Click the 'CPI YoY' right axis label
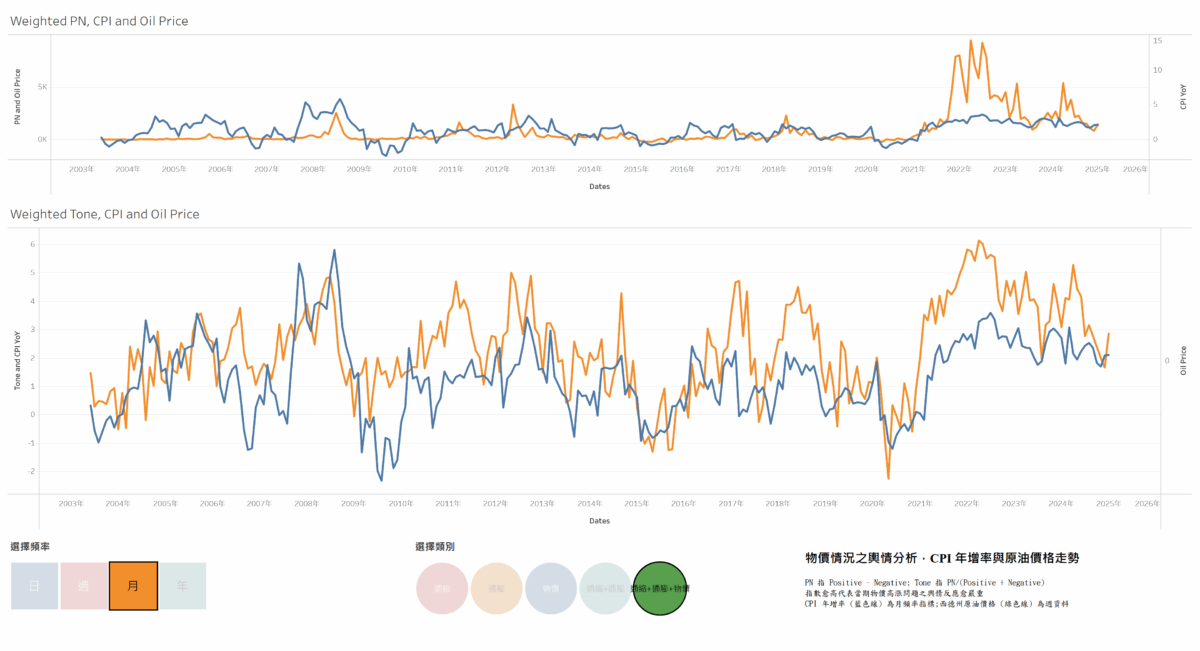The image size is (1200, 651). click(1184, 95)
